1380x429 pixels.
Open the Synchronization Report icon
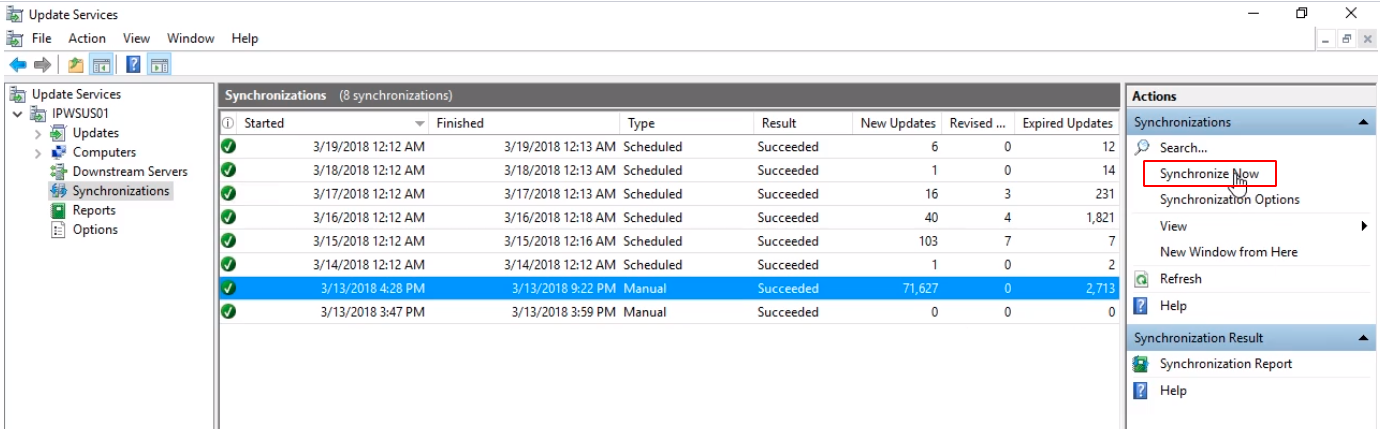(x=1141, y=364)
